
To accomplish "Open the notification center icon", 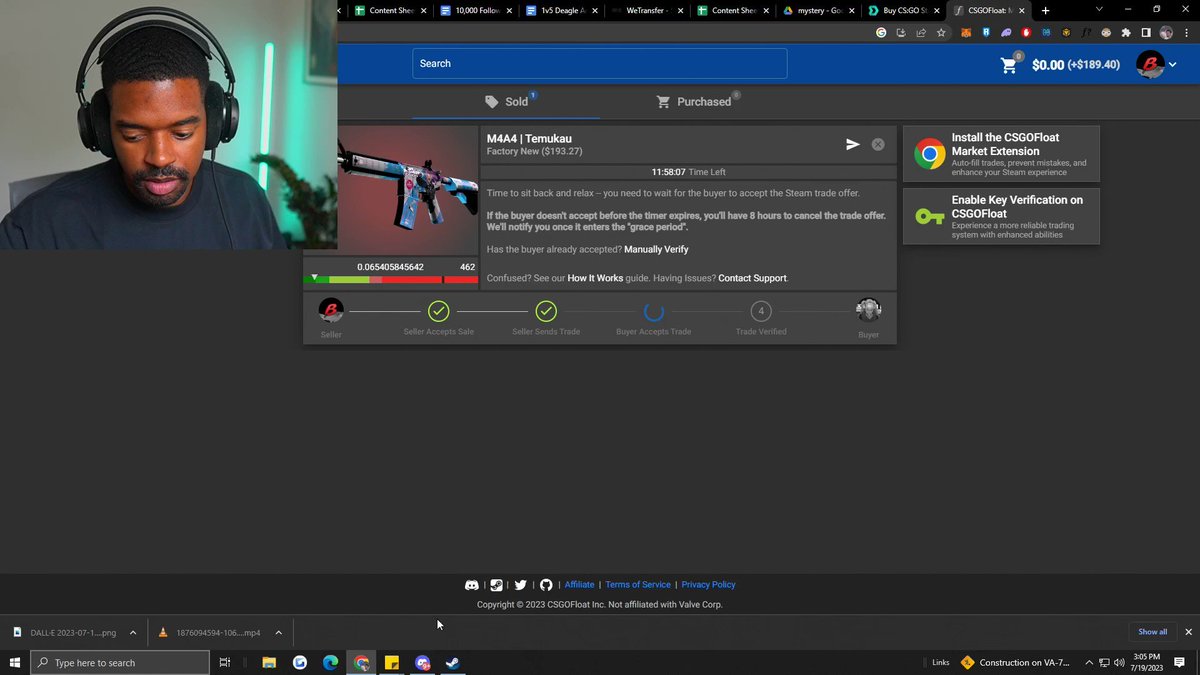I will tap(1180, 662).
